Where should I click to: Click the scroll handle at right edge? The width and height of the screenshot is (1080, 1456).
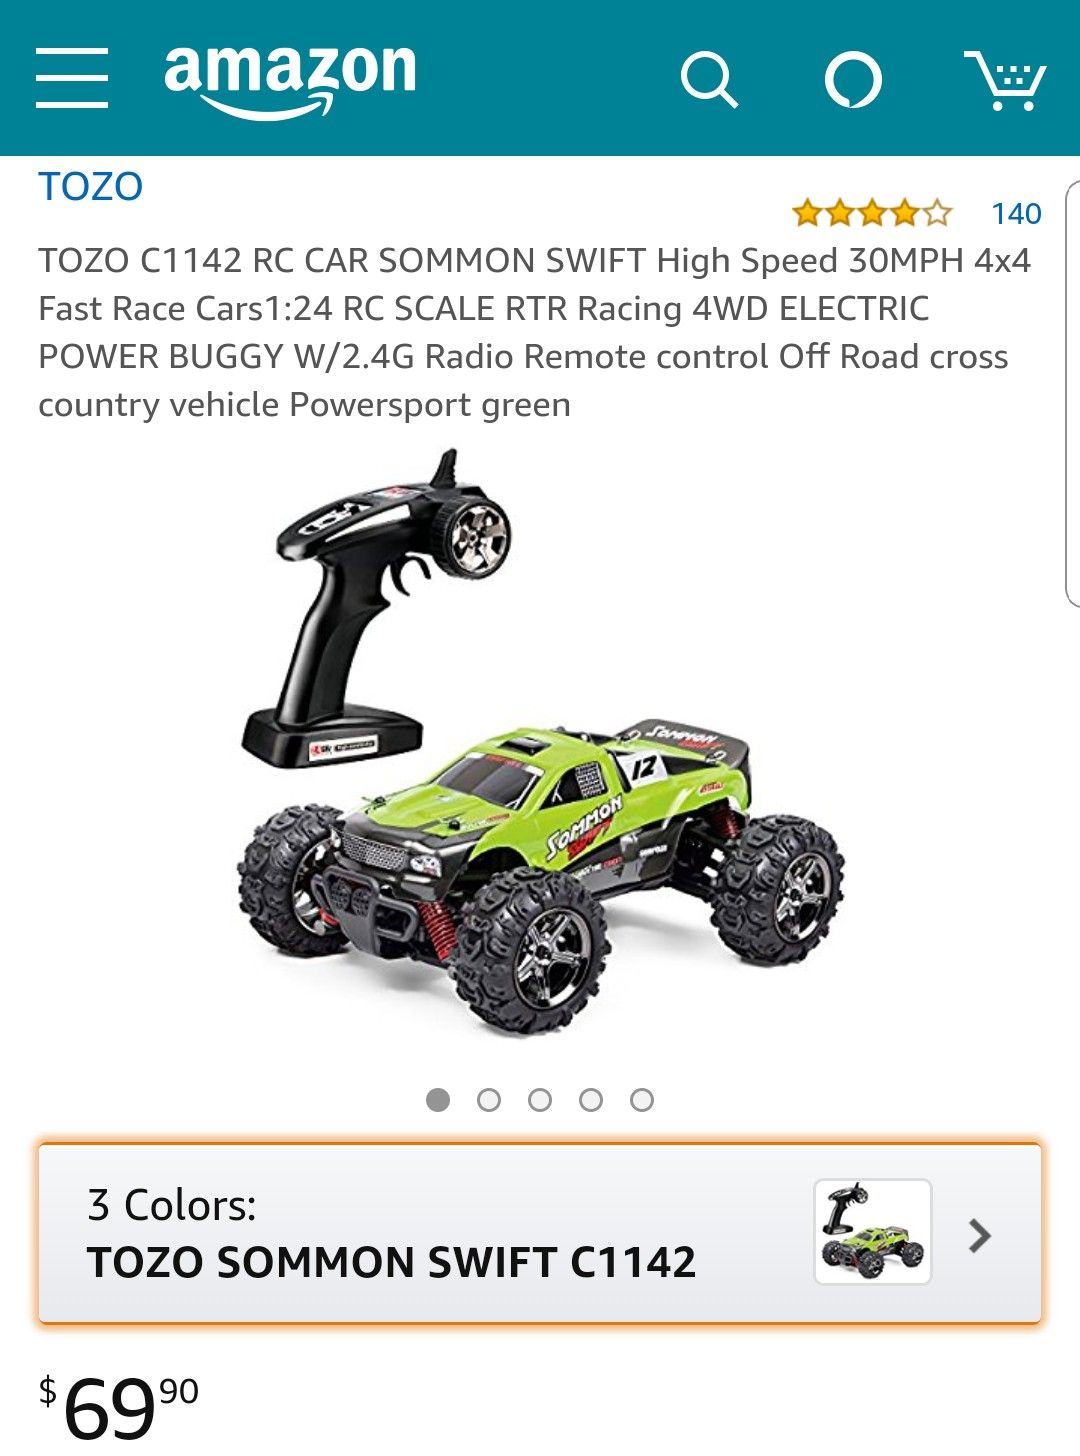[x=1073, y=394]
